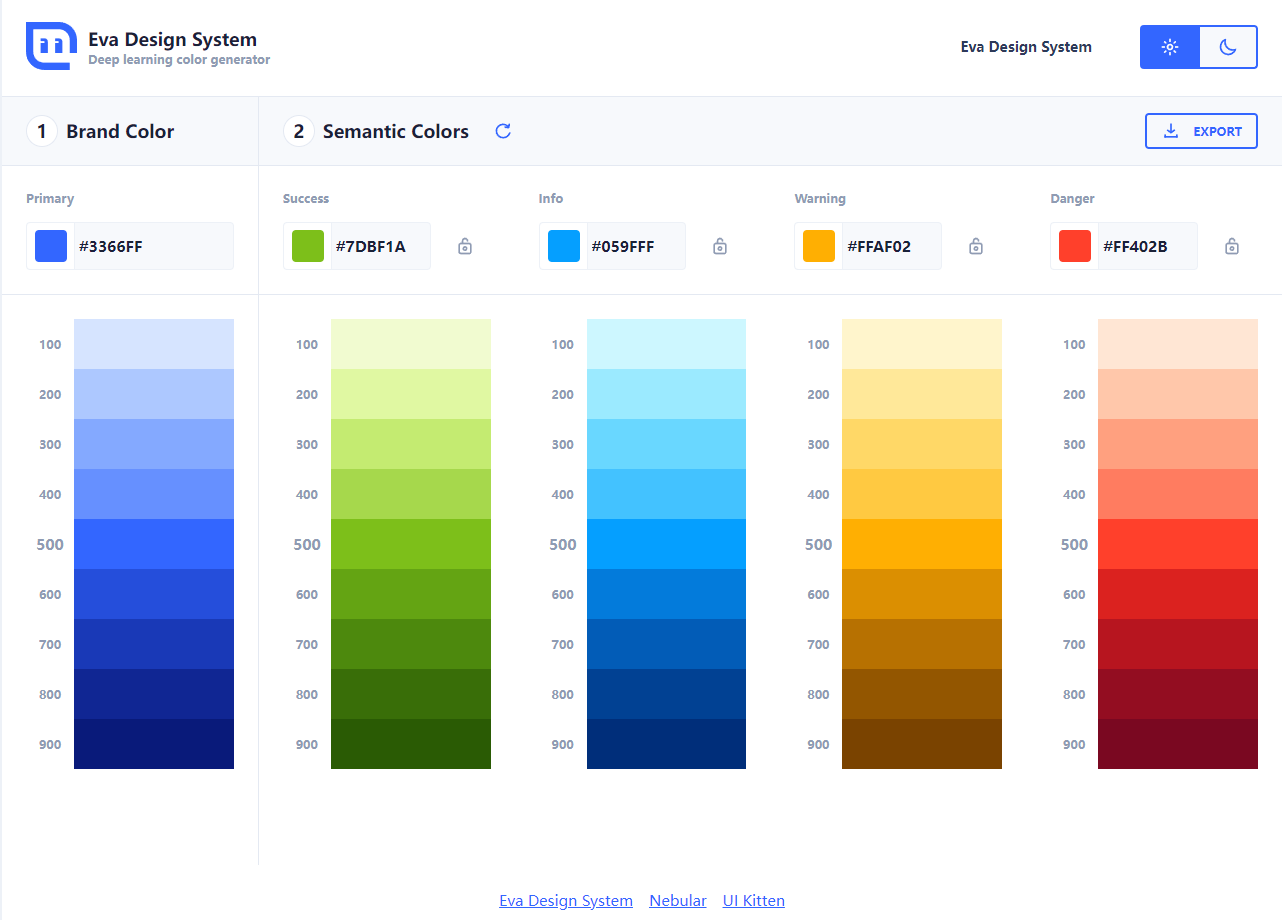Click the lock icon next to Danger color
The width and height of the screenshot is (1282, 920).
(1231, 245)
